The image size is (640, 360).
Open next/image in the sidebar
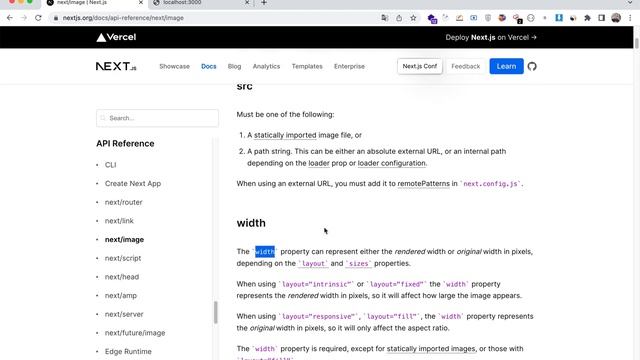(124, 240)
